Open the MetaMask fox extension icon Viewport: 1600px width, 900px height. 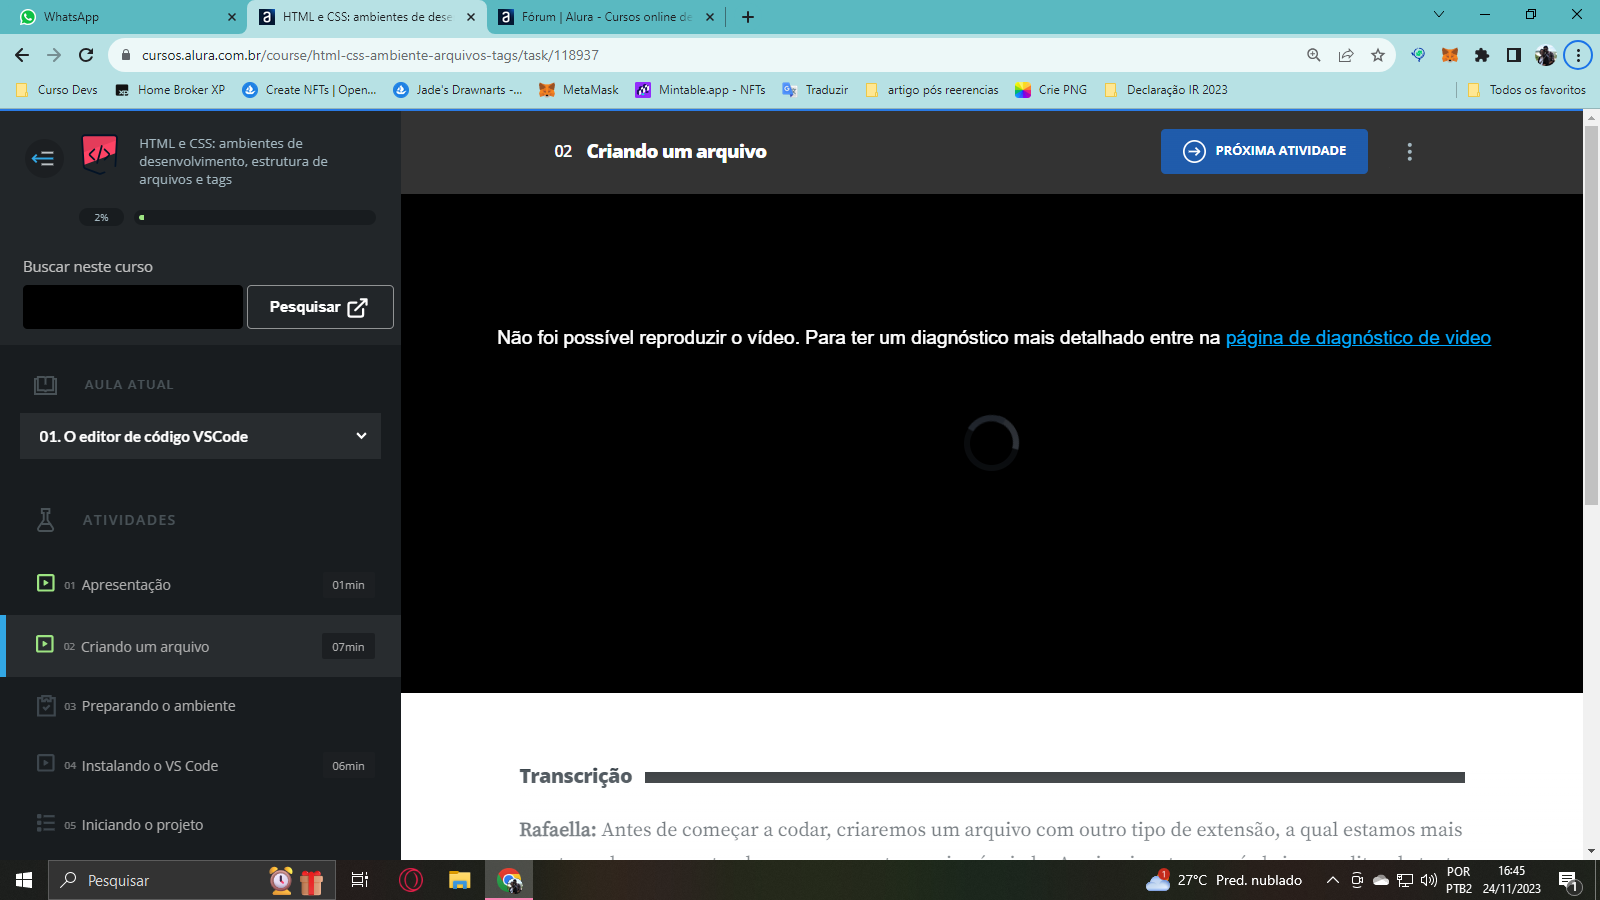1450,55
